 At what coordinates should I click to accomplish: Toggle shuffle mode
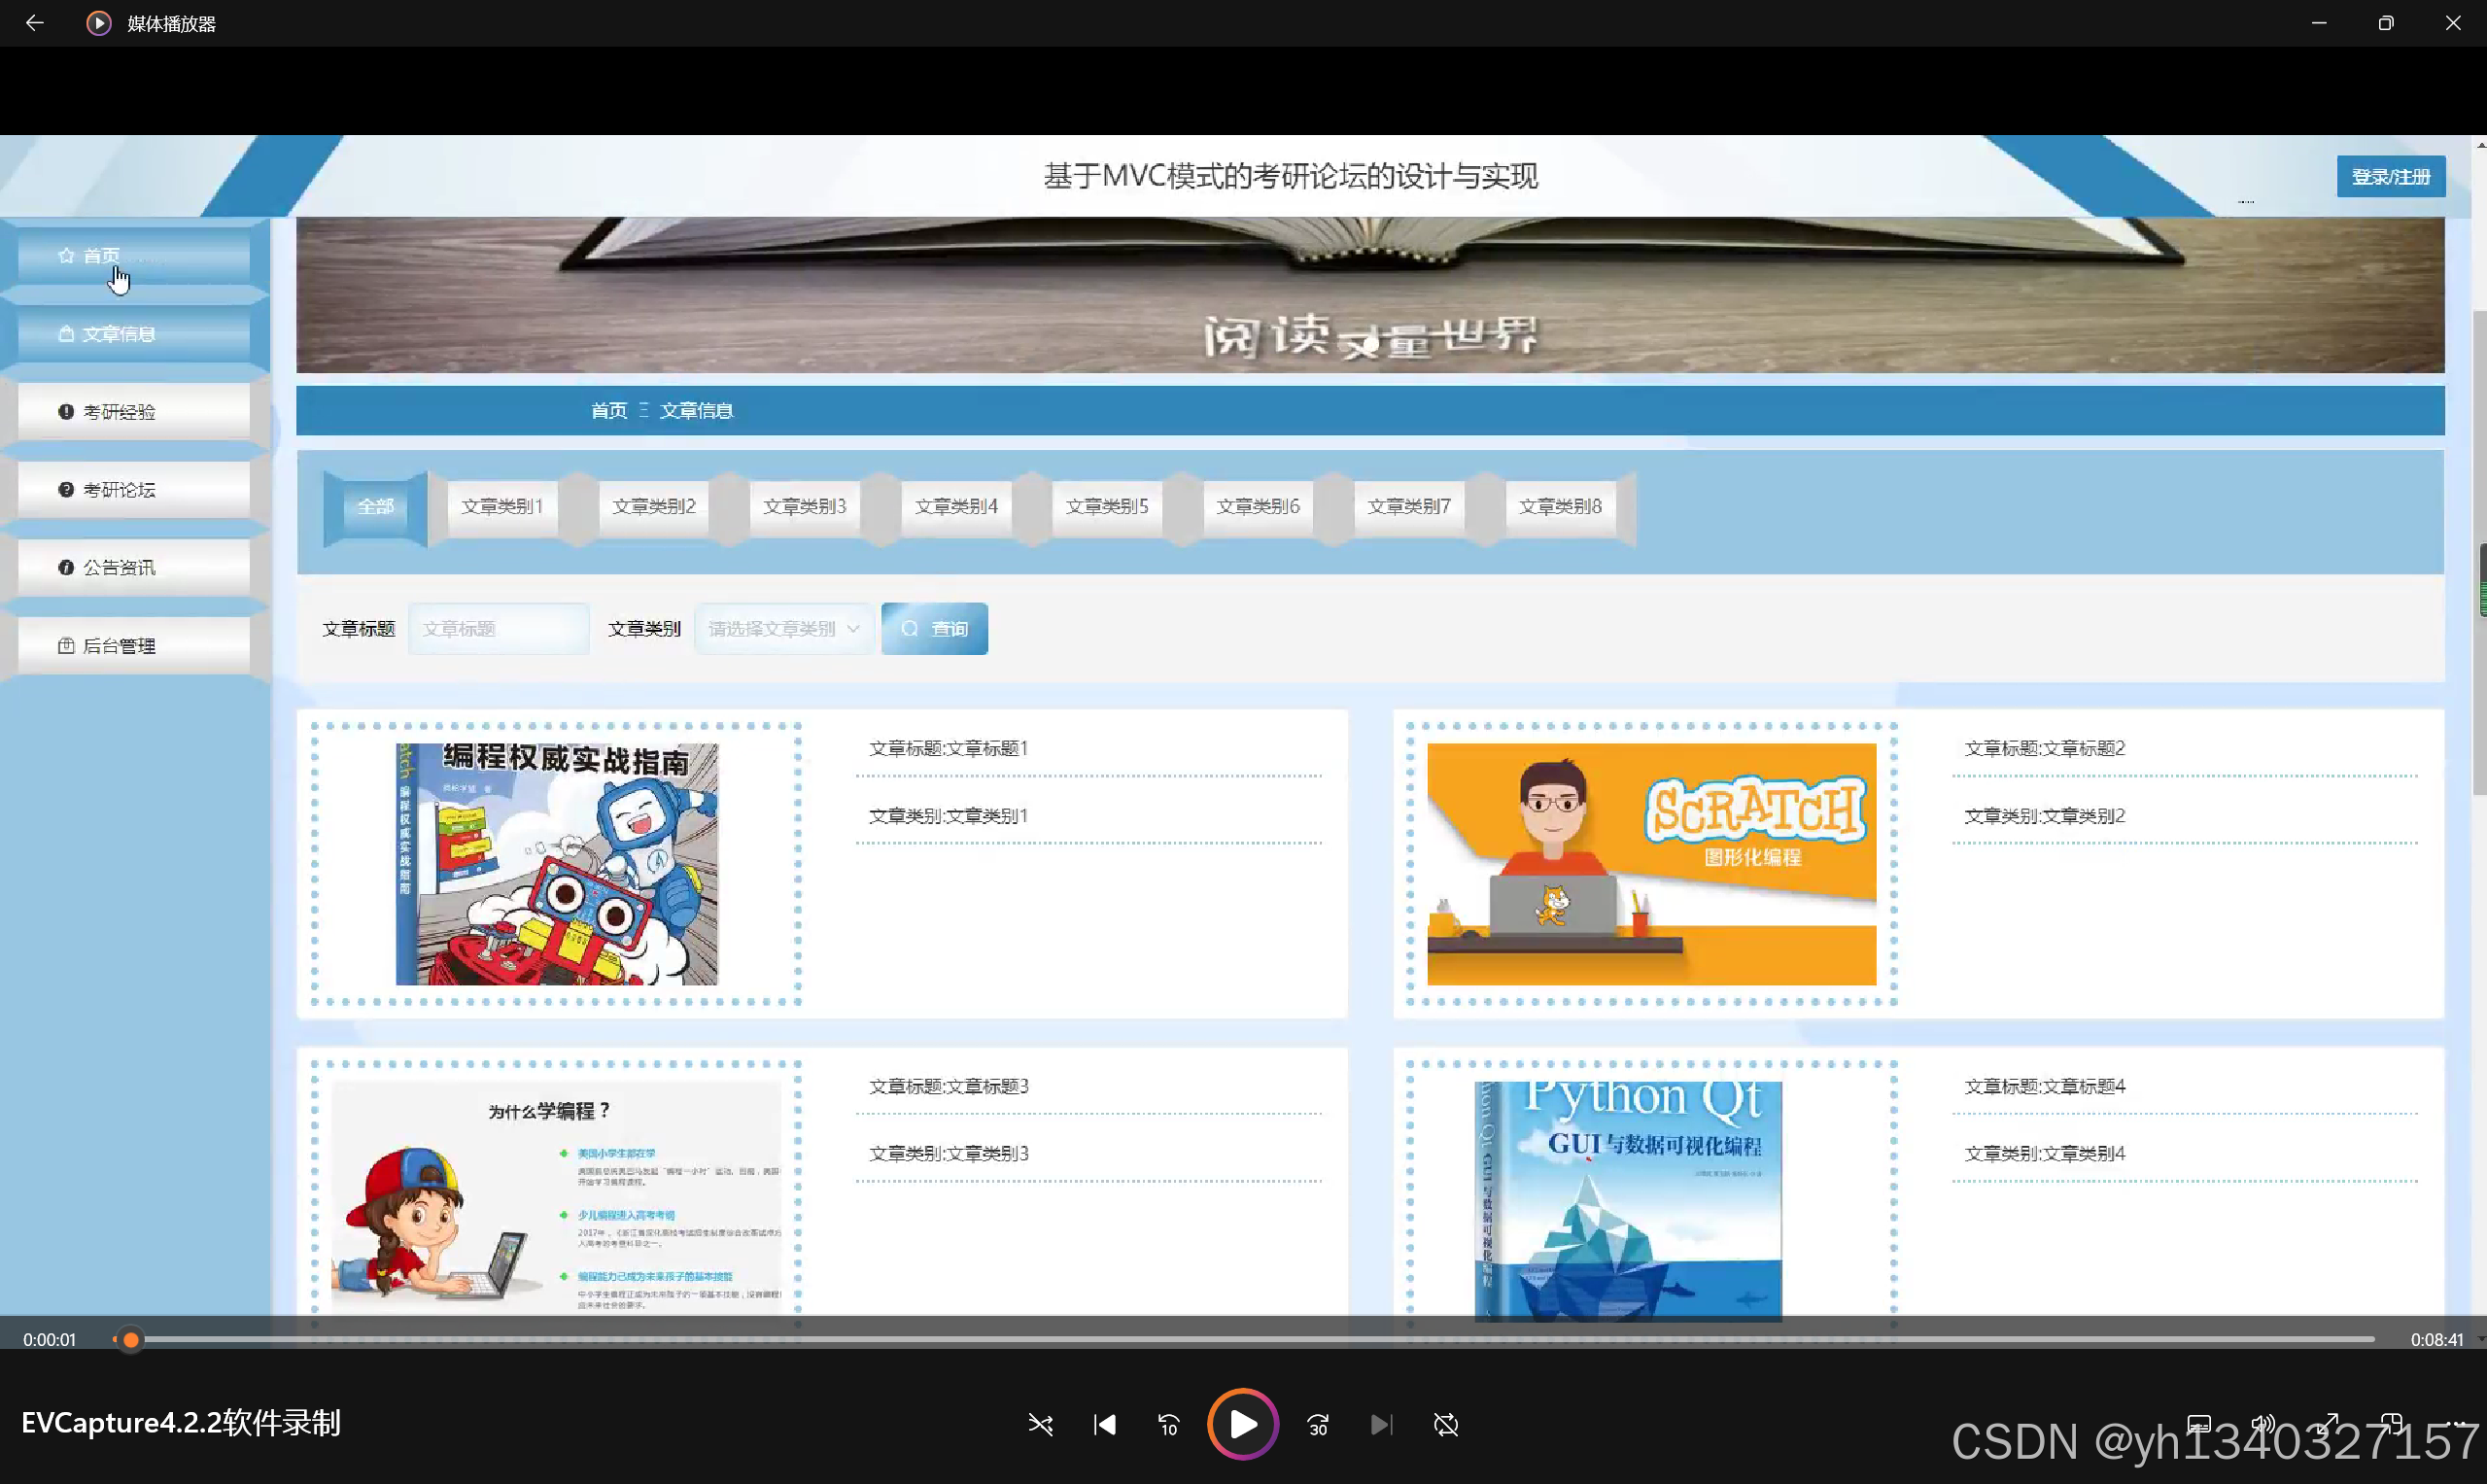[1040, 1424]
